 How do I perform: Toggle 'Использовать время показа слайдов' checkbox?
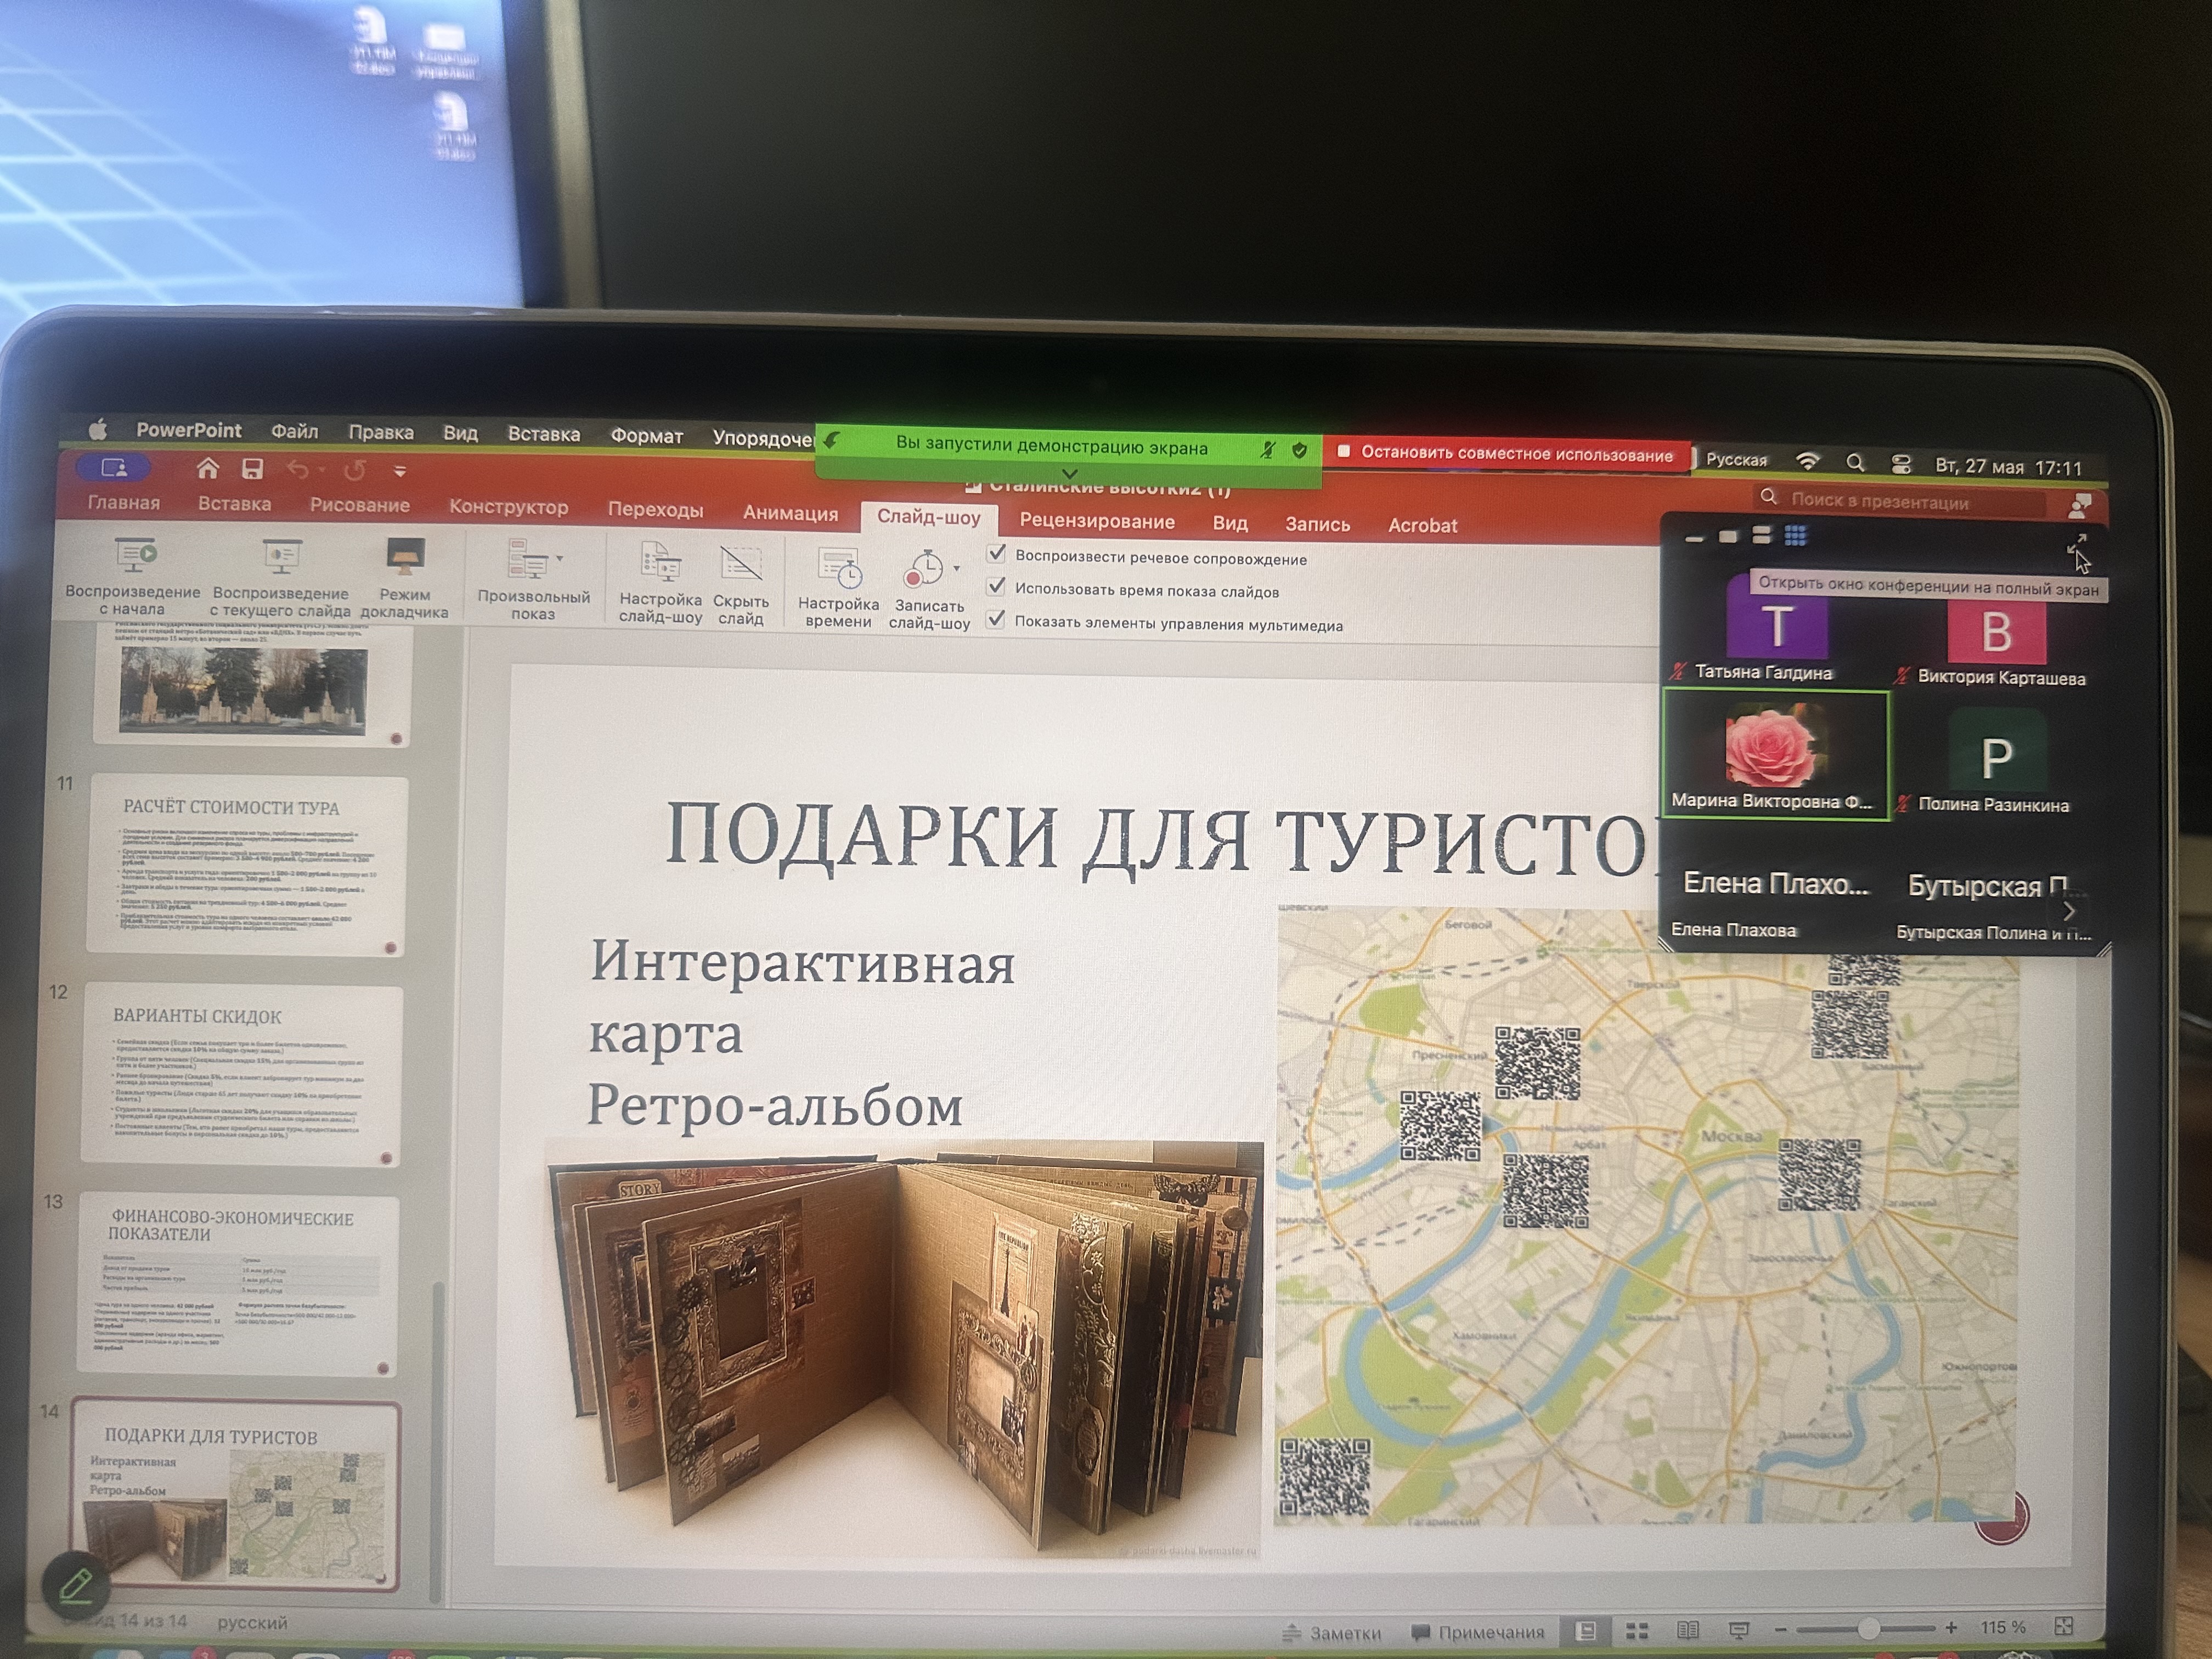[996, 587]
